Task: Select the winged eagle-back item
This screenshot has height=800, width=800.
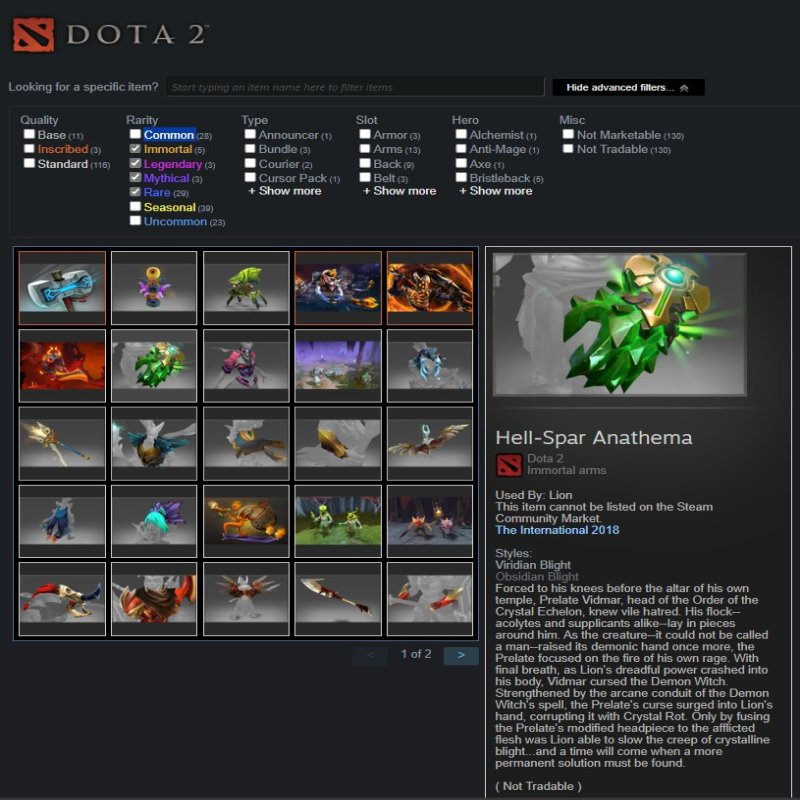Action: (x=430, y=443)
